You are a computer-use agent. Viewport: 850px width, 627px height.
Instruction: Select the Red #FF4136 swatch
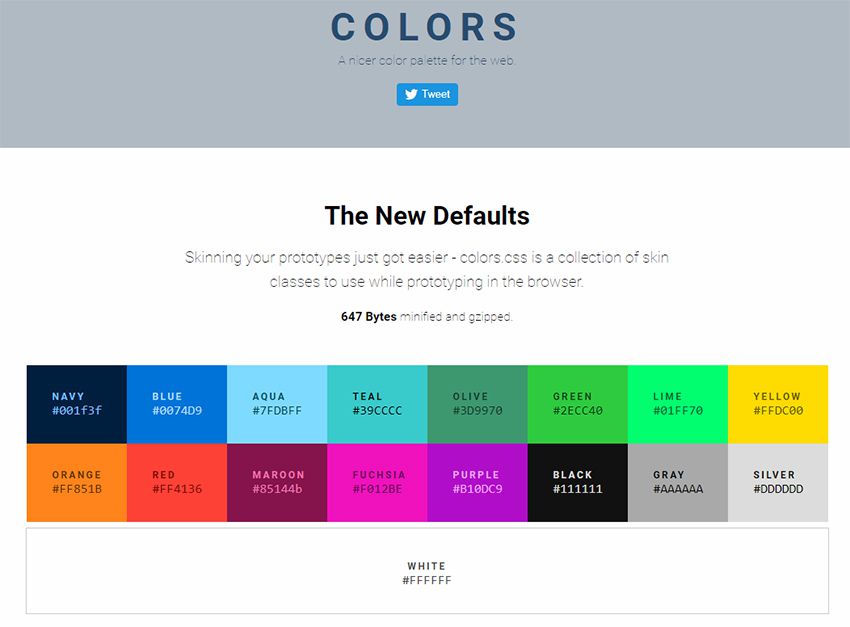(x=177, y=482)
